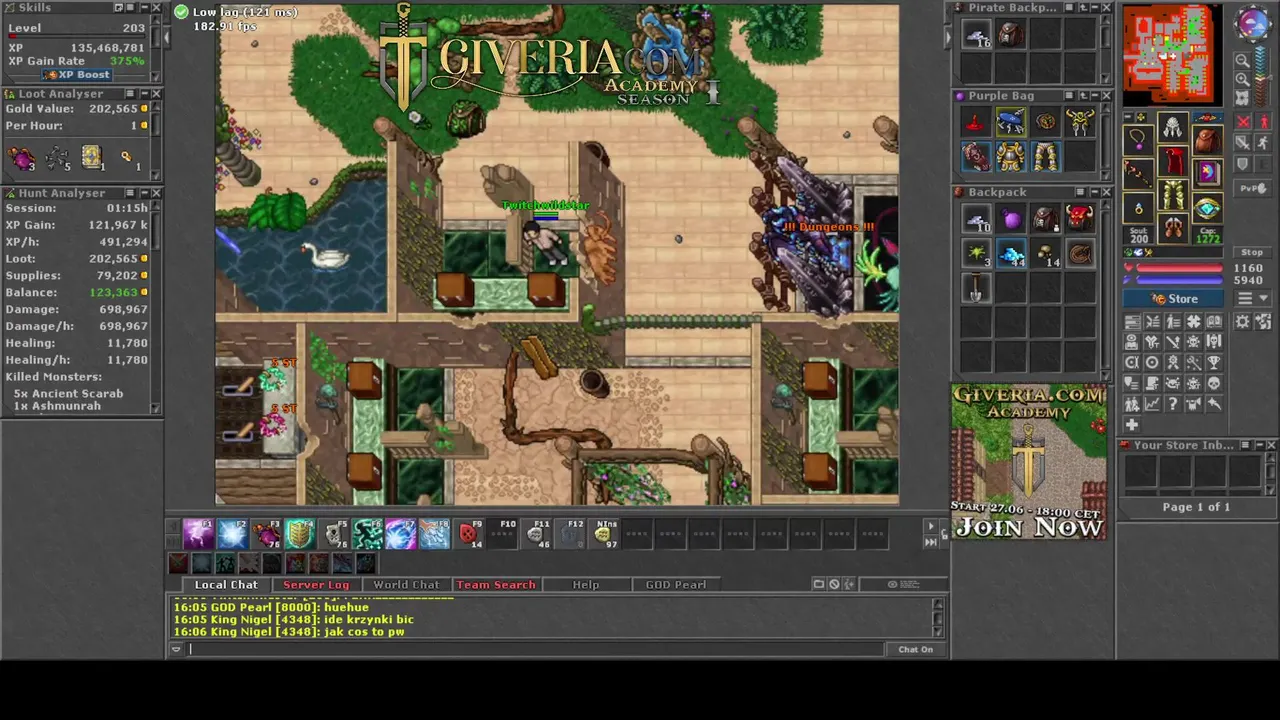Toggle the PvP mode button
This screenshot has height=720, width=1280.
(x=1253, y=188)
